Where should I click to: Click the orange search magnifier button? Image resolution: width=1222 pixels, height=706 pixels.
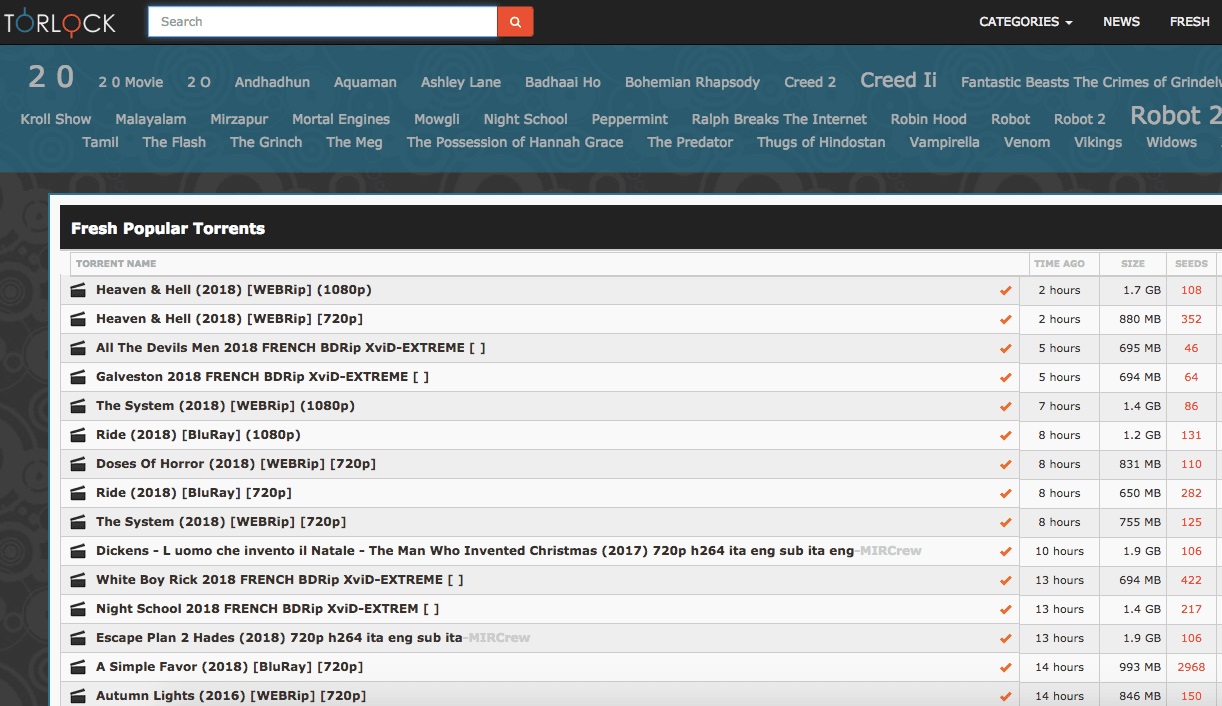coord(515,21)
